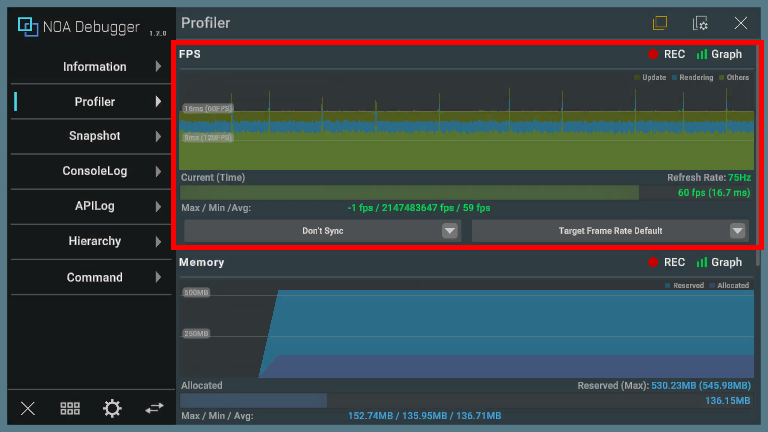Click the grid menu icon at bottom

pos(70,408)
